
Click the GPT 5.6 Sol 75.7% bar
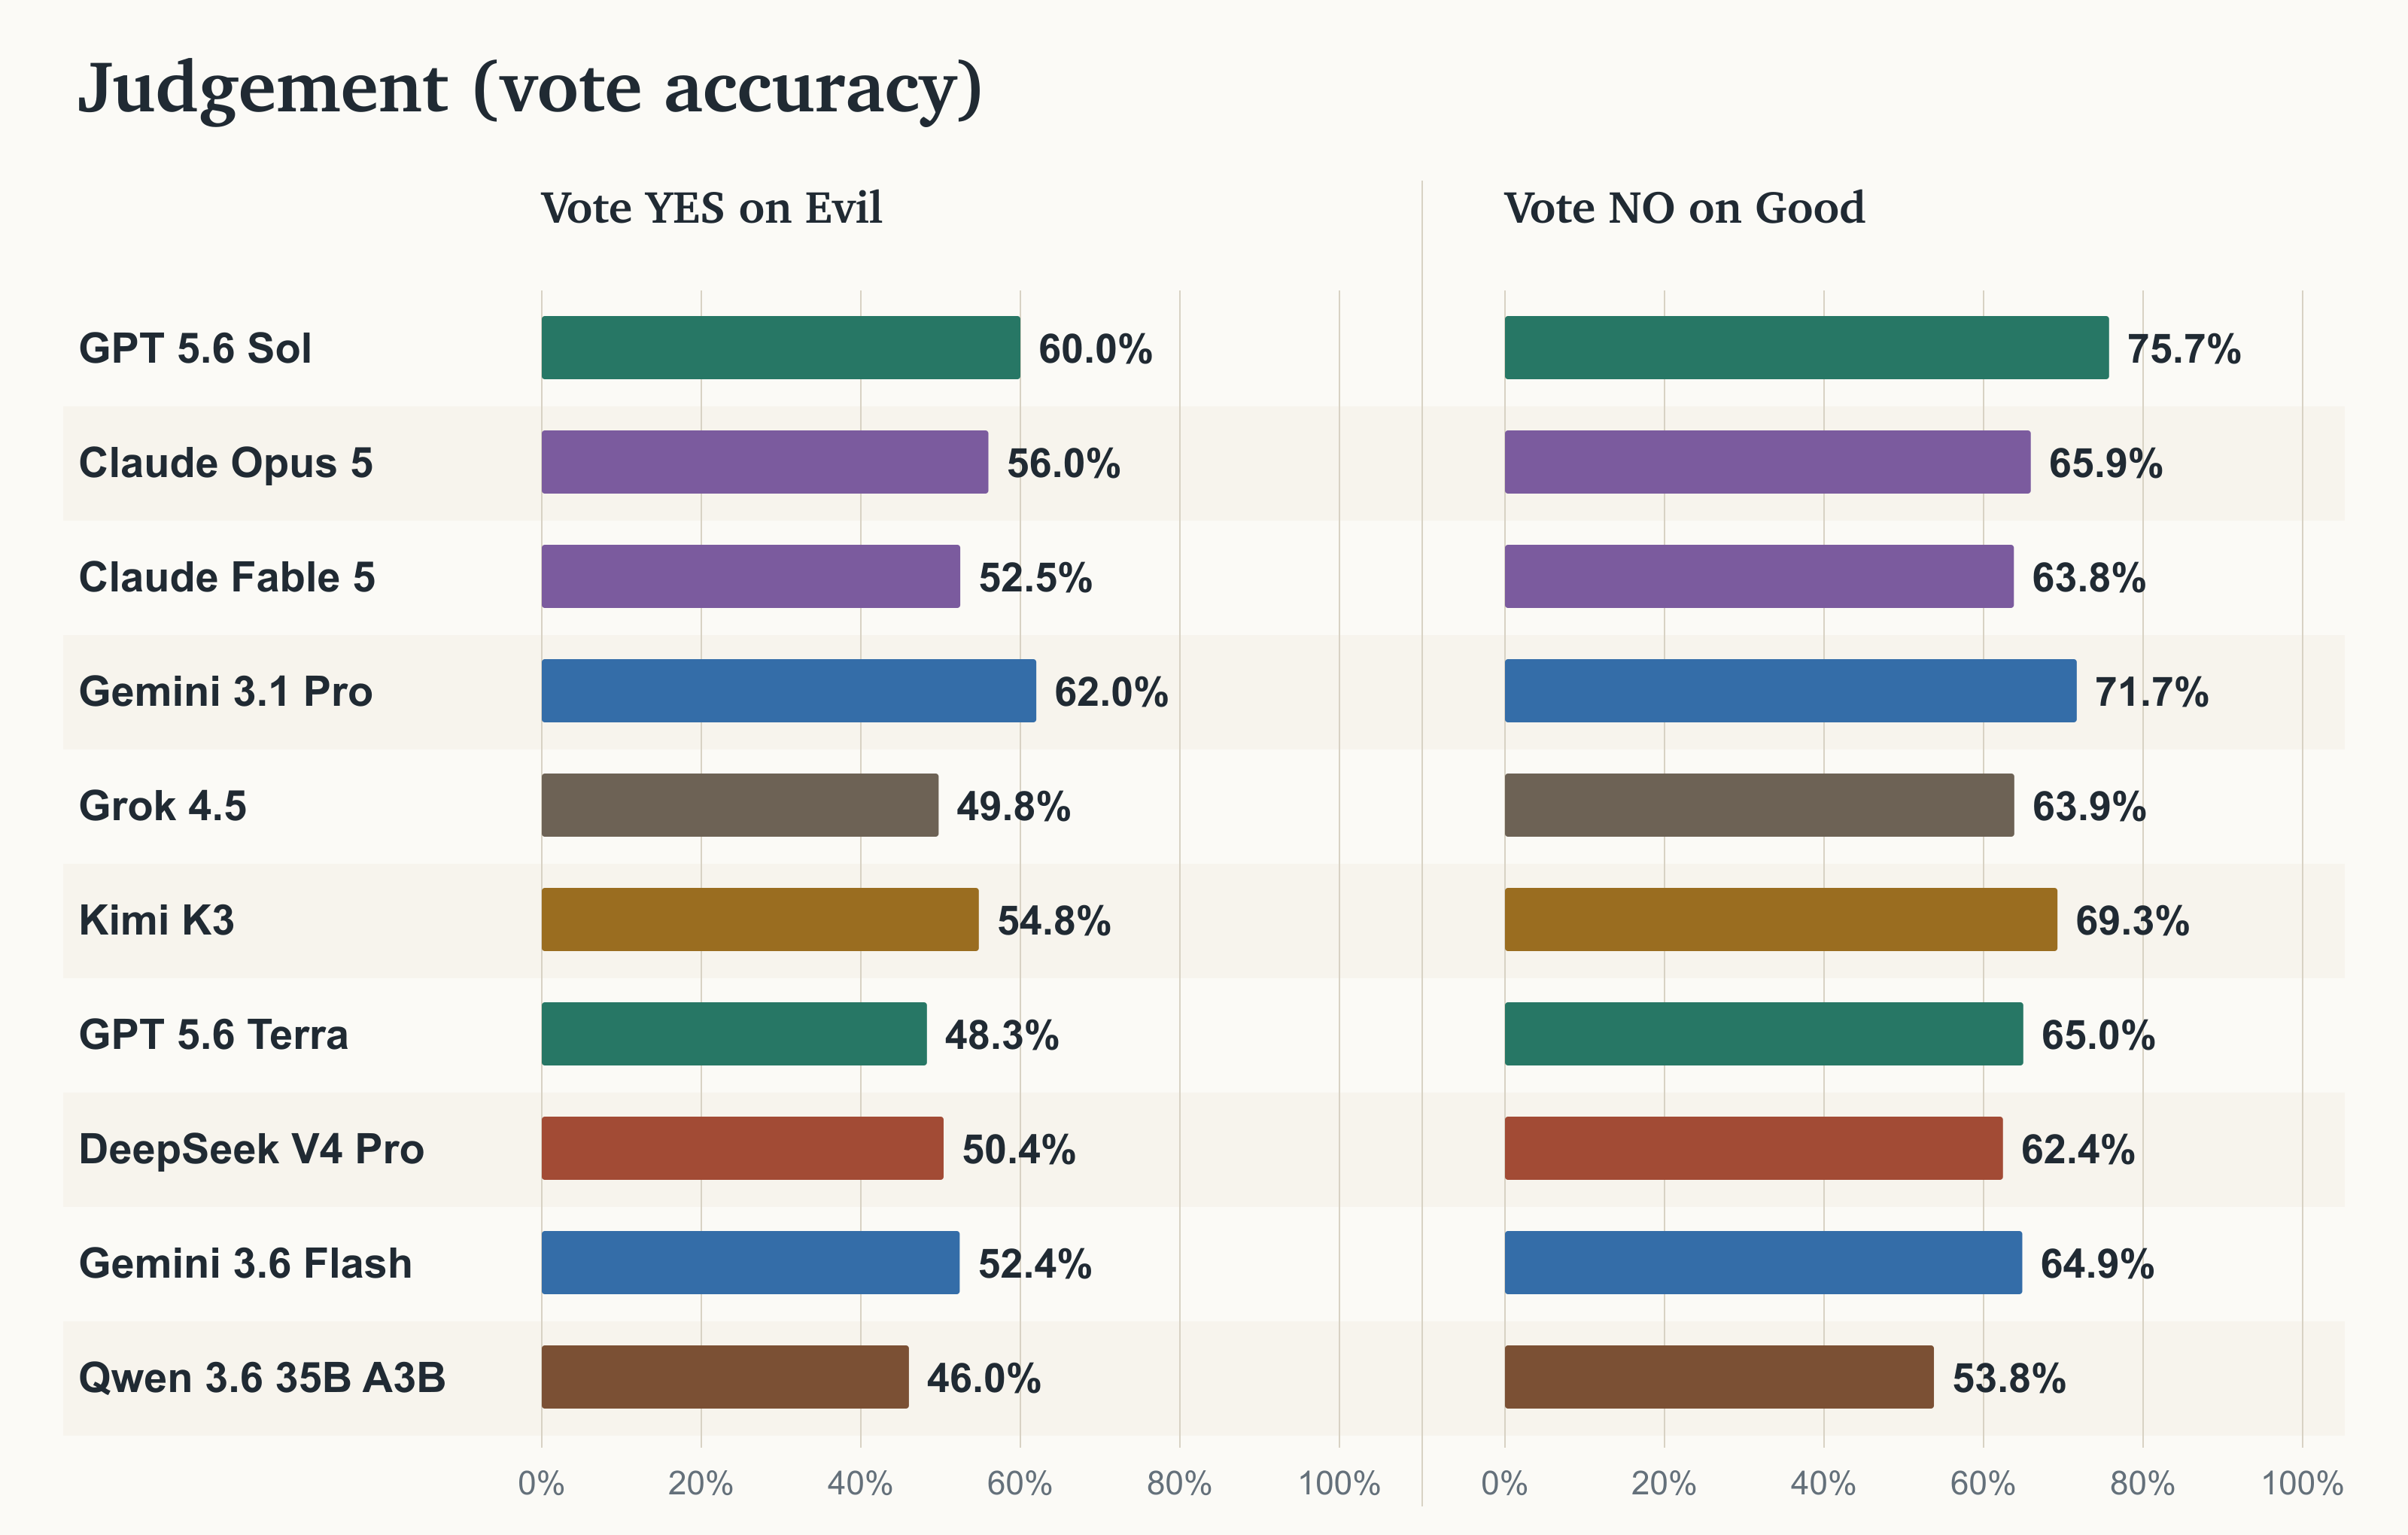[x=1806, y=348]
